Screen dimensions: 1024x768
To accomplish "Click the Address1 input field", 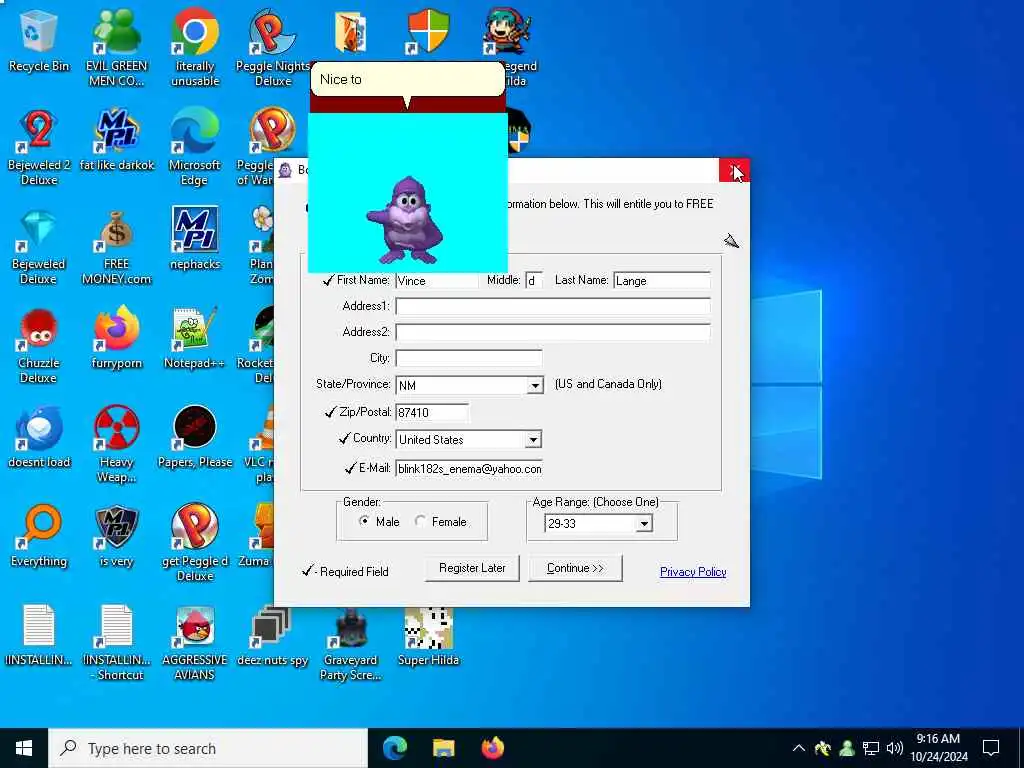I will [x=552, y=306].
